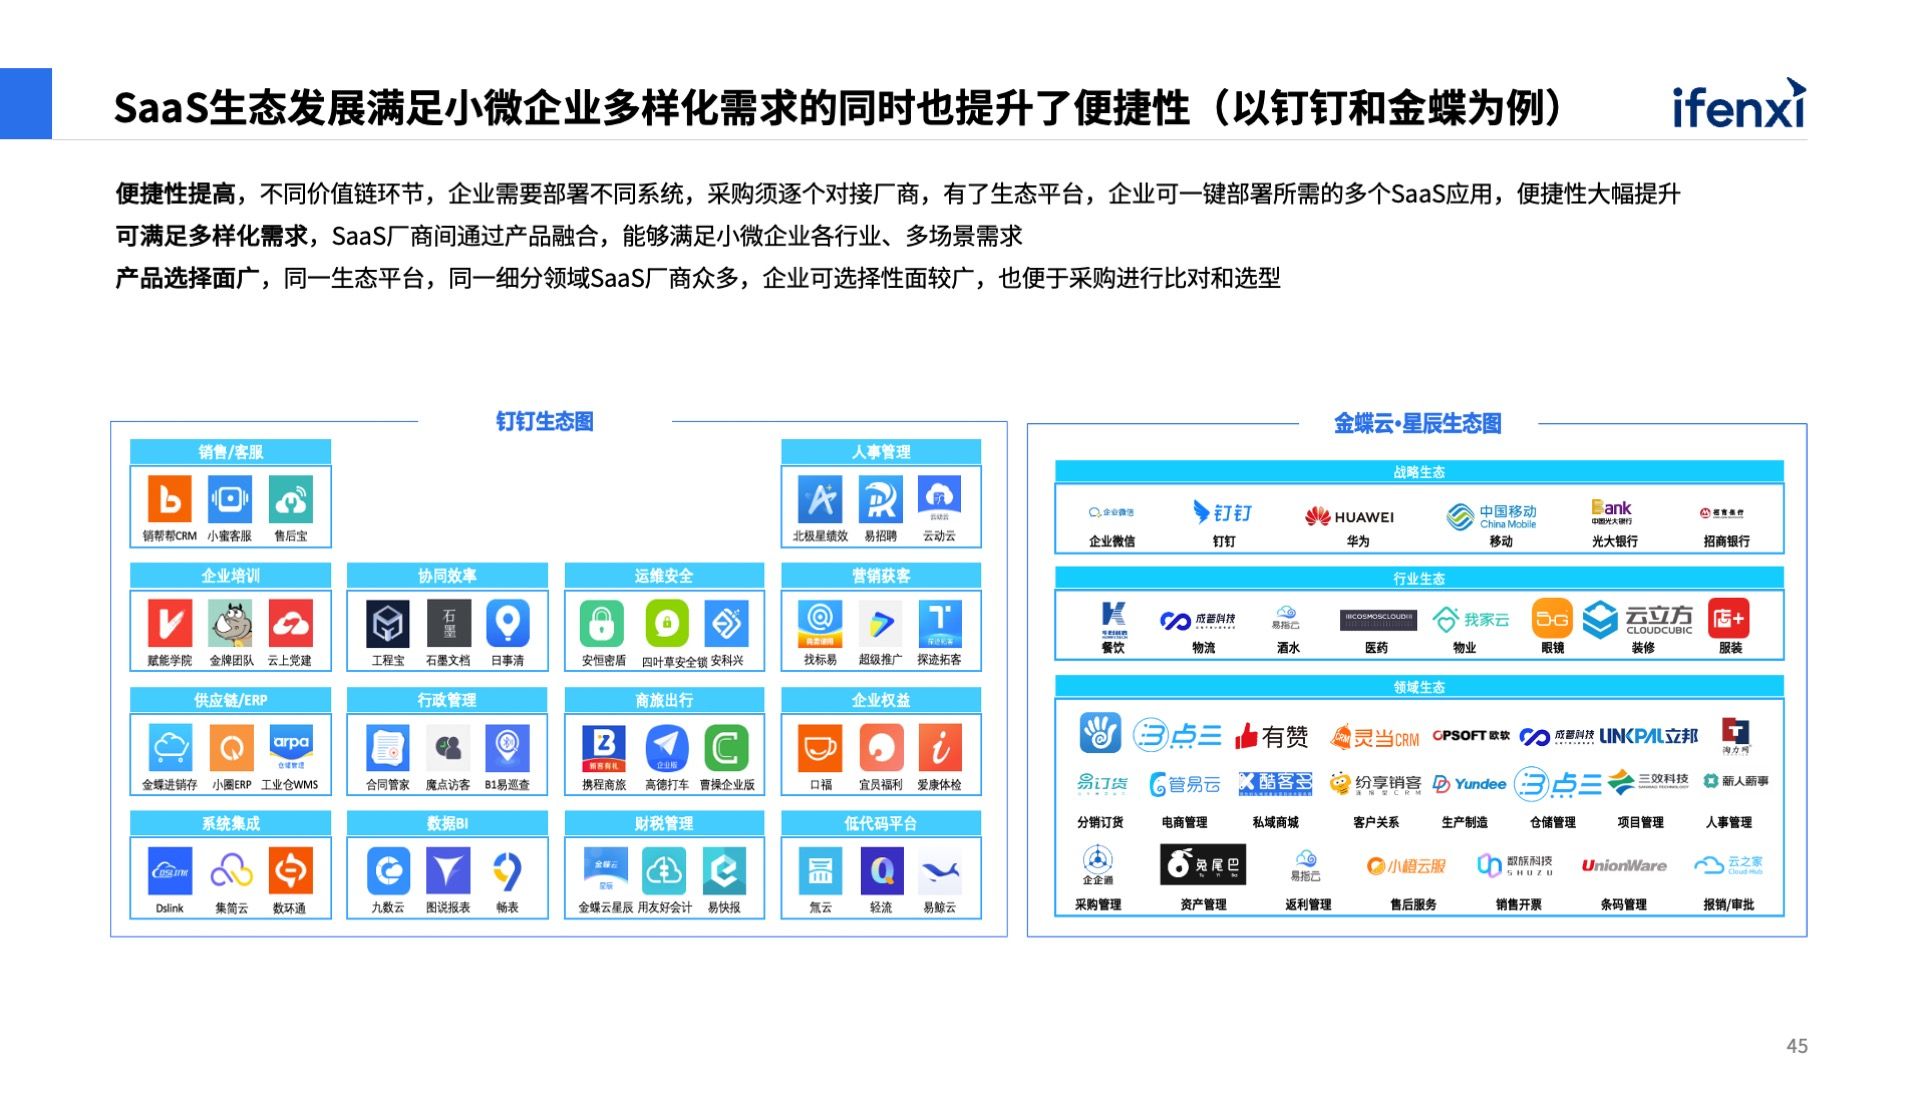
Task: Click the 钉钉 logo in 战略生态
Action: coord(1222,513)
